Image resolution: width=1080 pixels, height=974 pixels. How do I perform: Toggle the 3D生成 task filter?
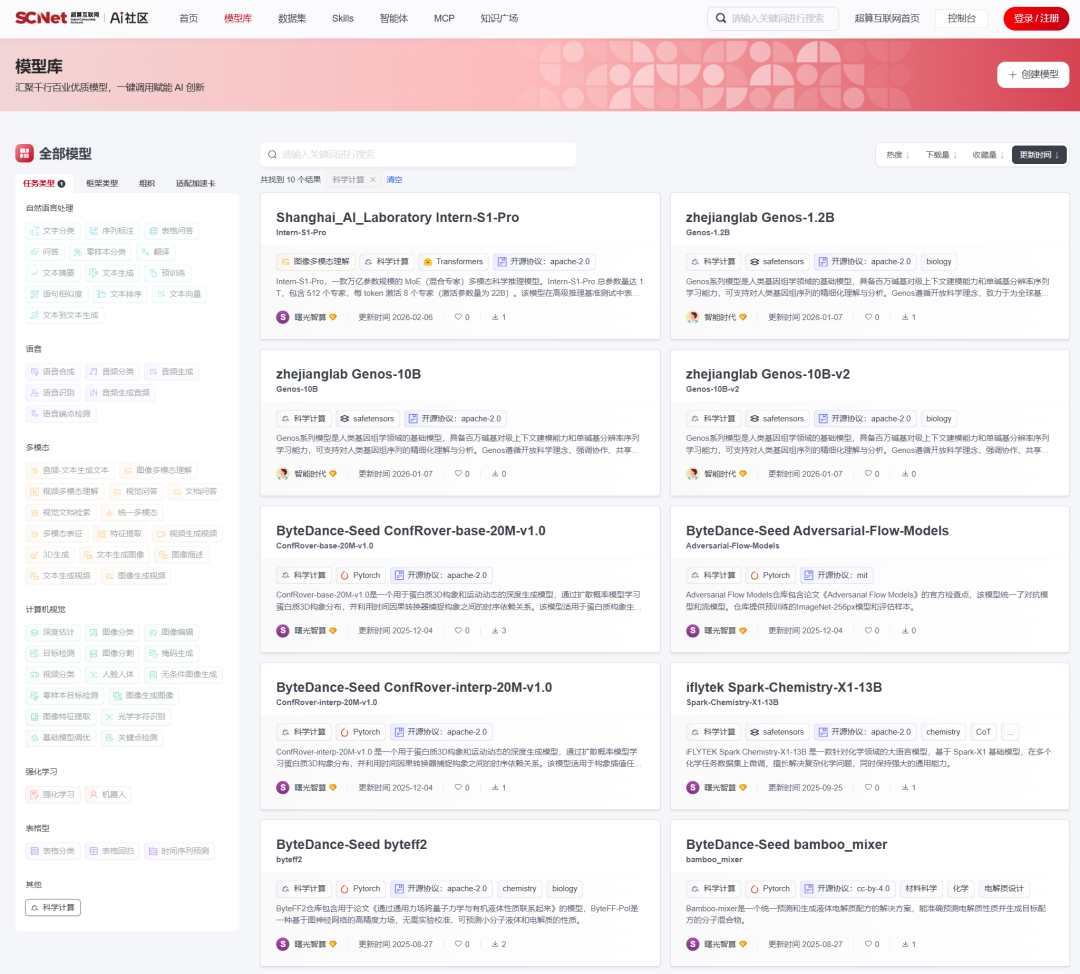tap(50, 555)
